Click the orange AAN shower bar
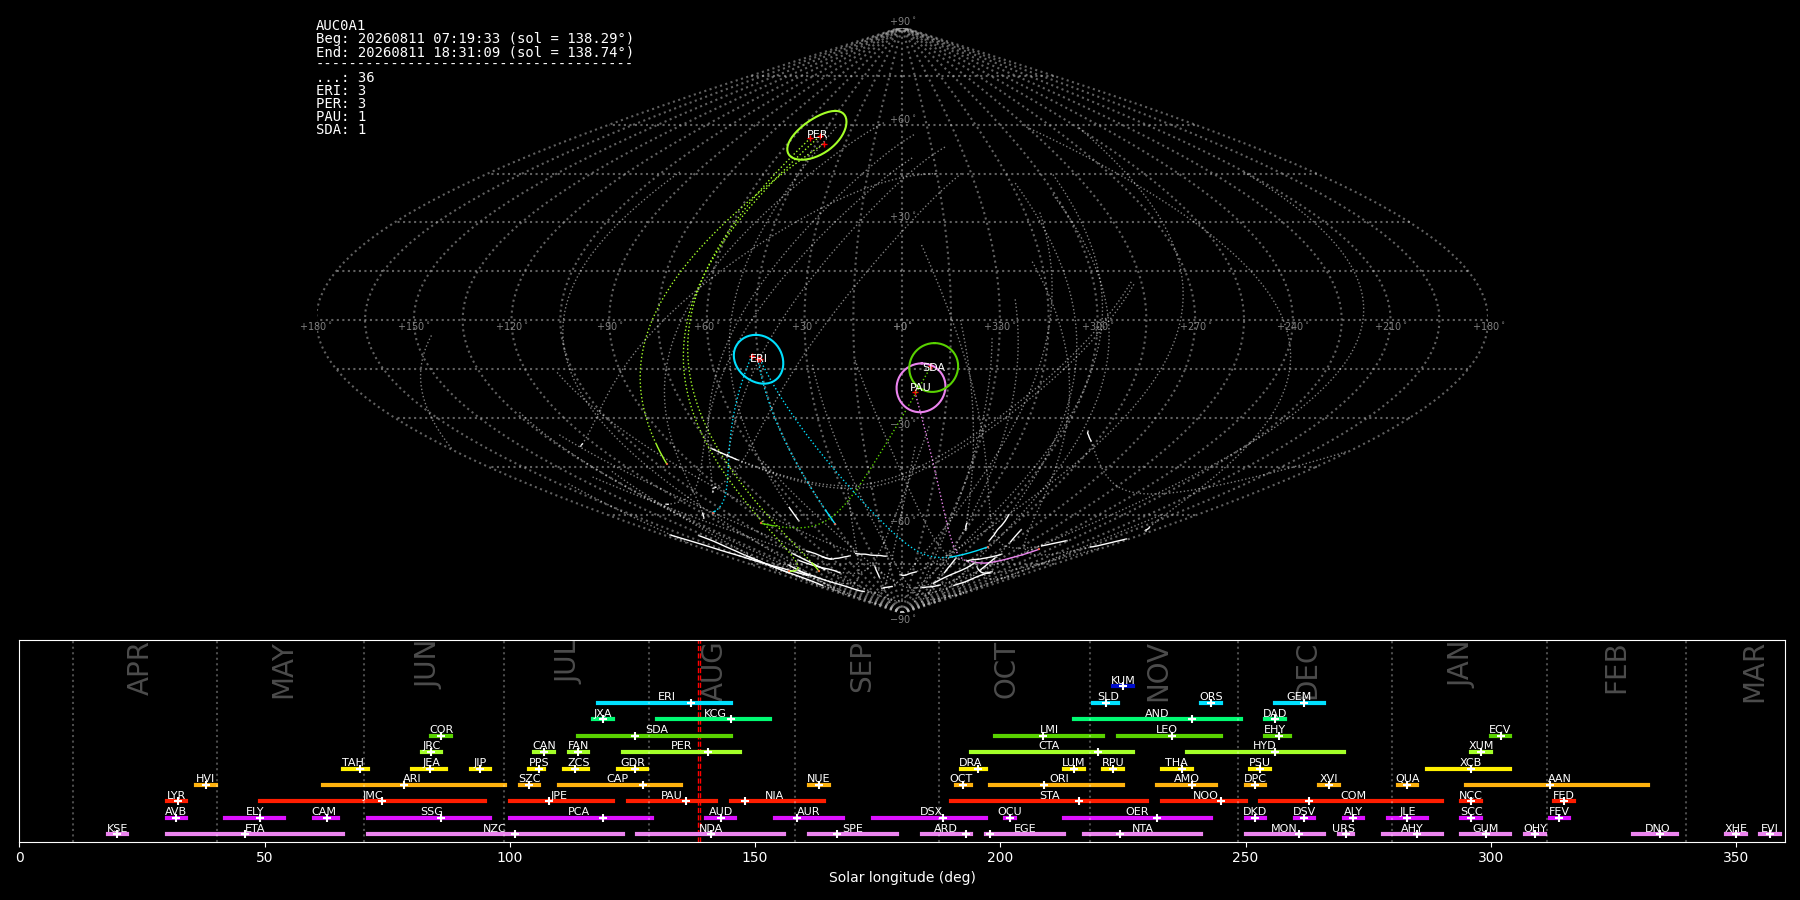 1557,785
